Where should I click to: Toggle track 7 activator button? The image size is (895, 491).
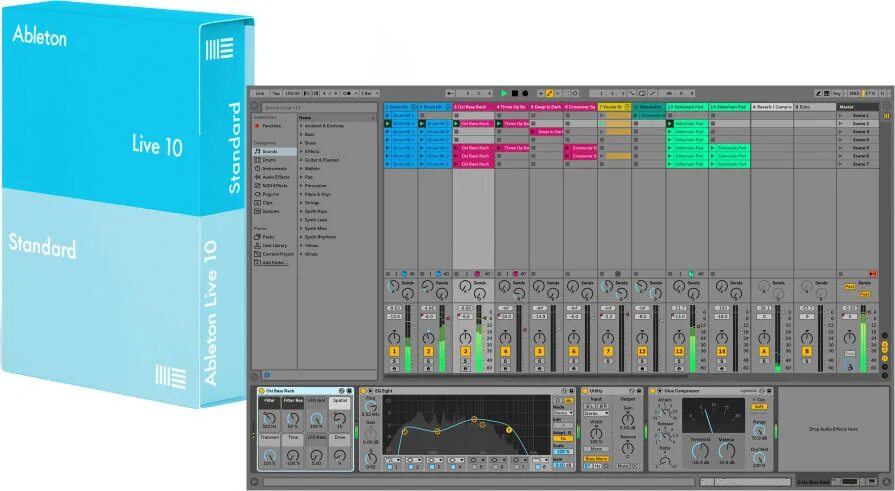tap(608, 351)
